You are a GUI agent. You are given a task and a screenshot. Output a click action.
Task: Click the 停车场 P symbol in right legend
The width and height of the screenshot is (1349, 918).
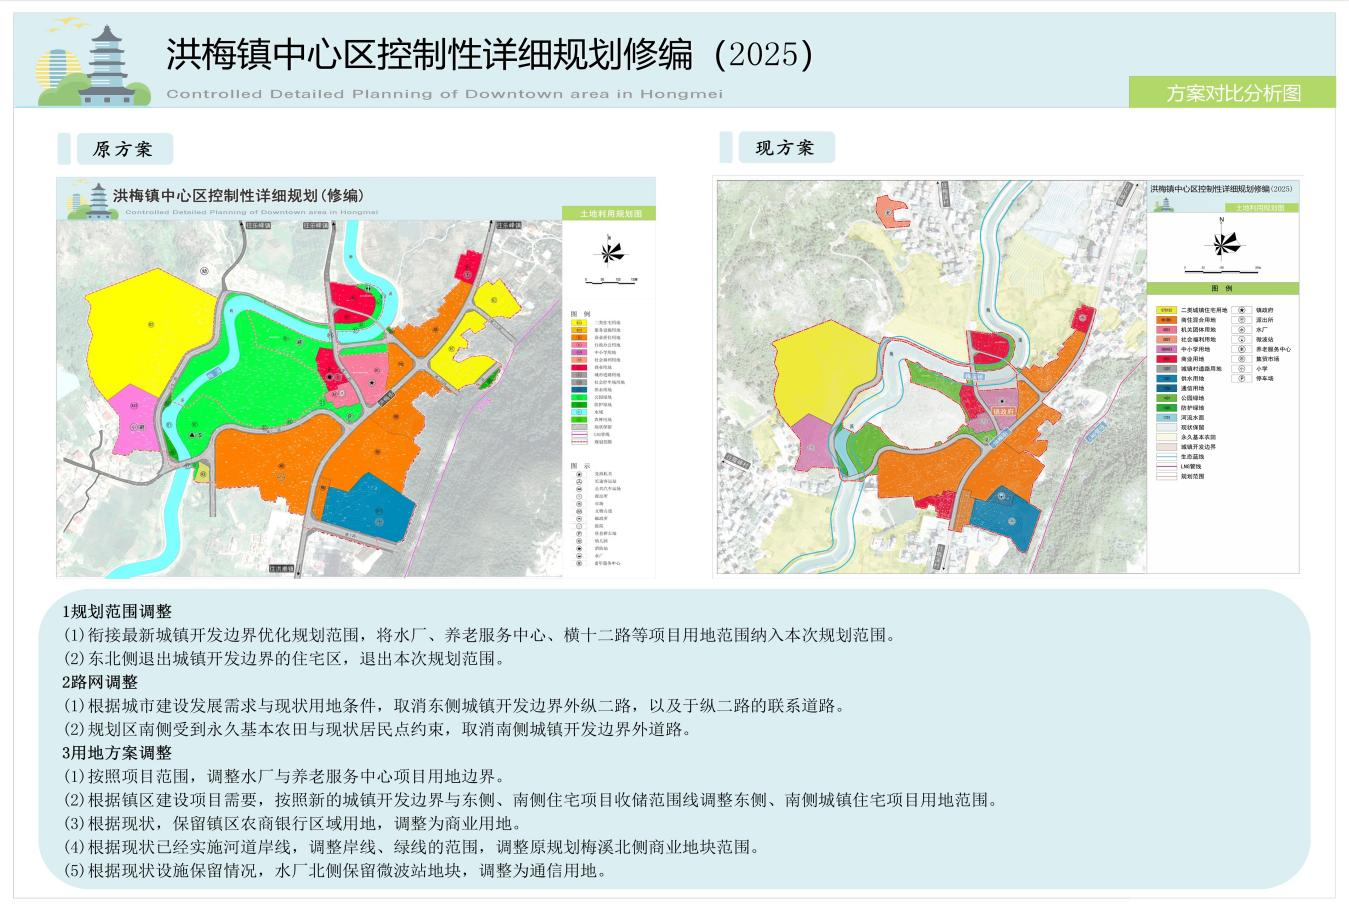pyautogui.click(x=1241, y=378)
